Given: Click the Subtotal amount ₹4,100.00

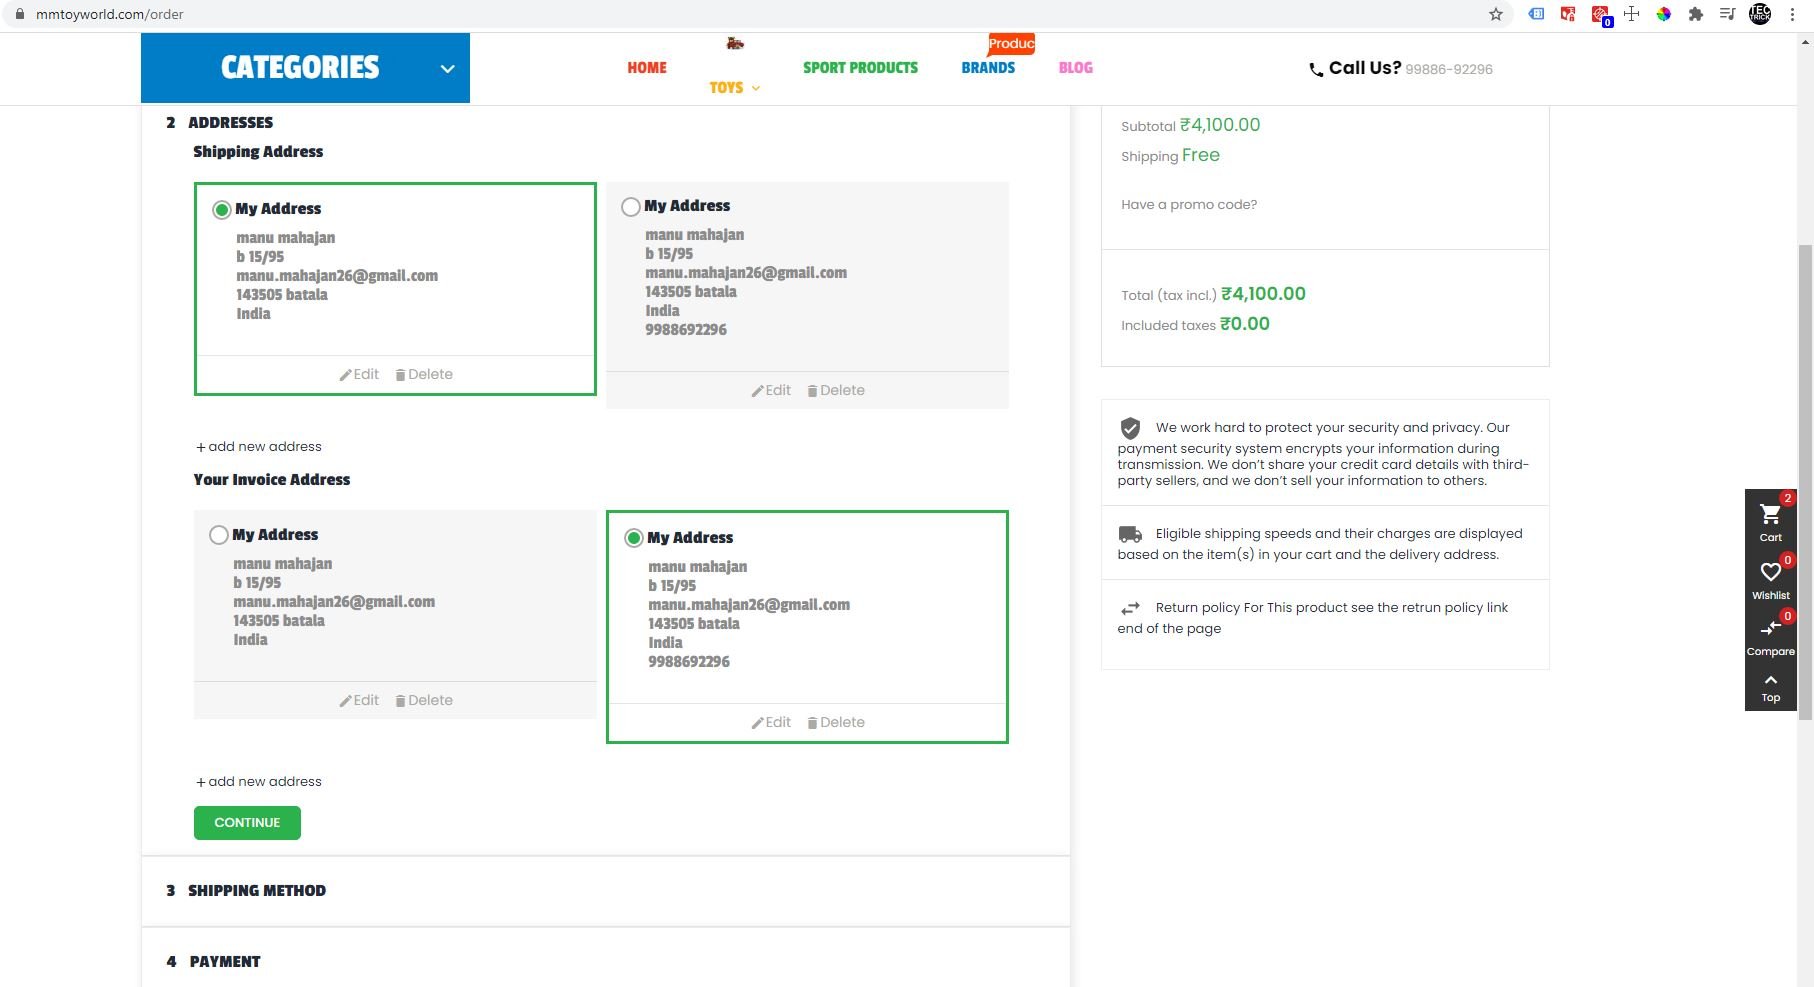Looking at the screenshot, I should [x=1220, y=125].
